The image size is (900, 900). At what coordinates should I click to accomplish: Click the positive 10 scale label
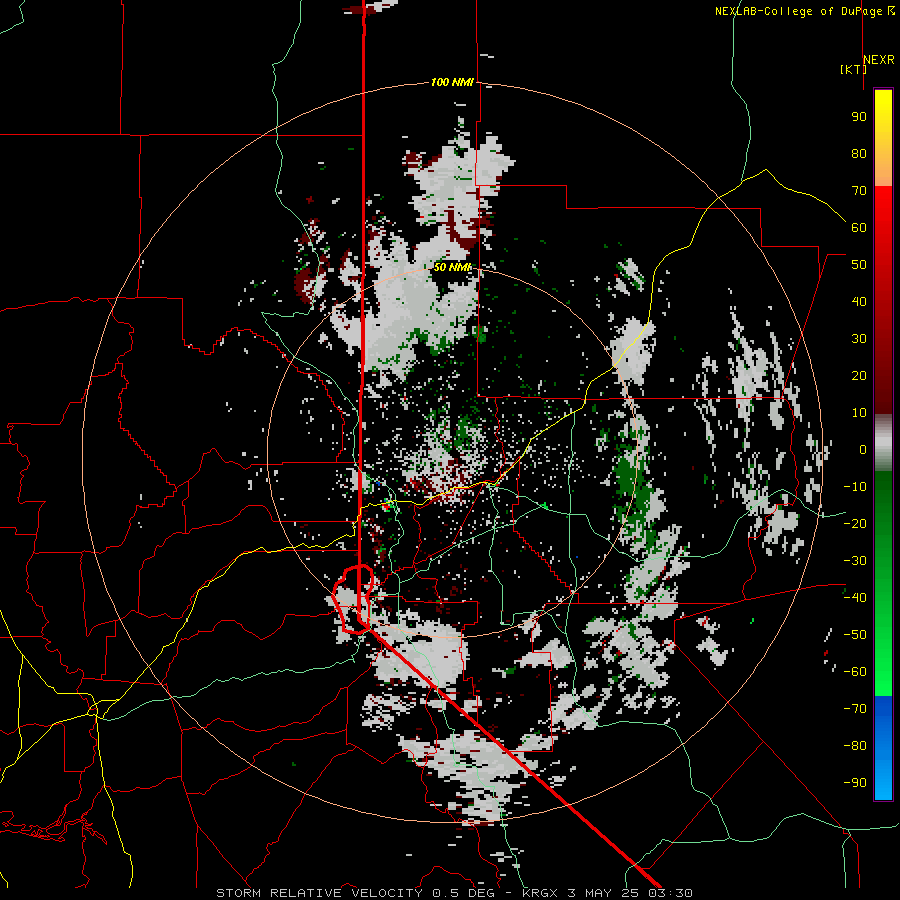859,413
